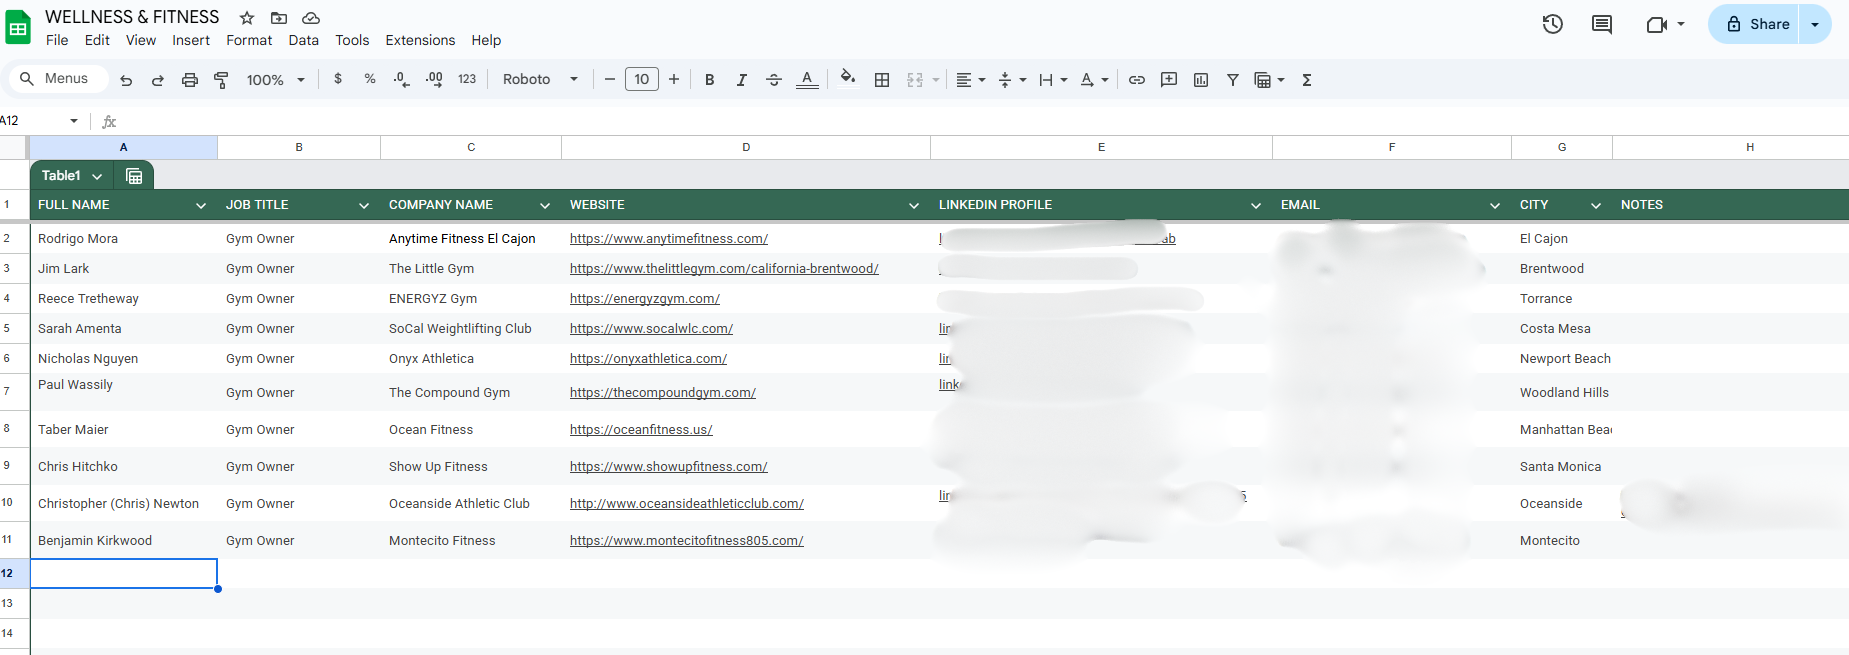The image size is (1849, 655).
Task: View cloud save status icon
Action: pos(311,18)
